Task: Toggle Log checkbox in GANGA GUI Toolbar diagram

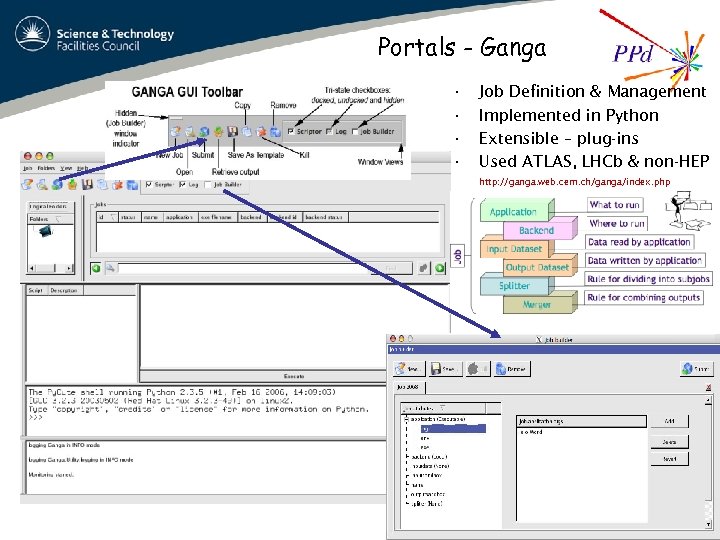Action: (329, 131)
